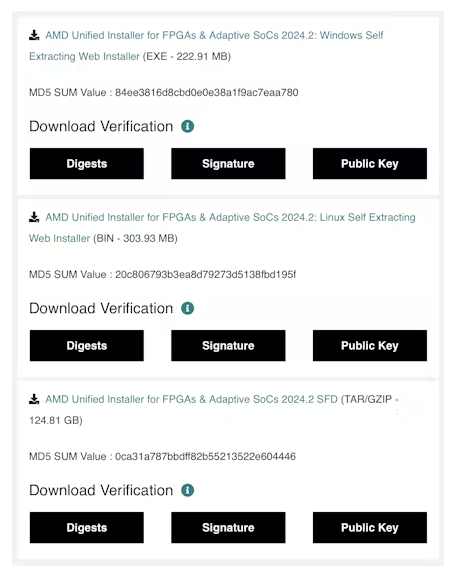Download Digests for the Linux BIN installer
This screenshot has width=459, height=574.
pyautogui.click(x=87, y=346)
